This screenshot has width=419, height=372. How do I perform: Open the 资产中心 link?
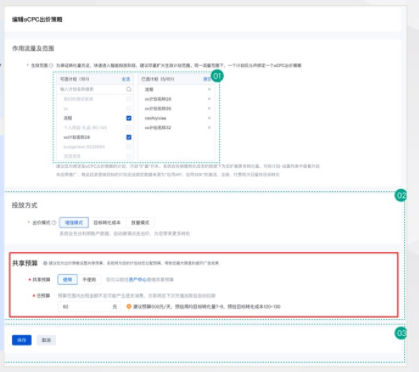tap(138, 280)
